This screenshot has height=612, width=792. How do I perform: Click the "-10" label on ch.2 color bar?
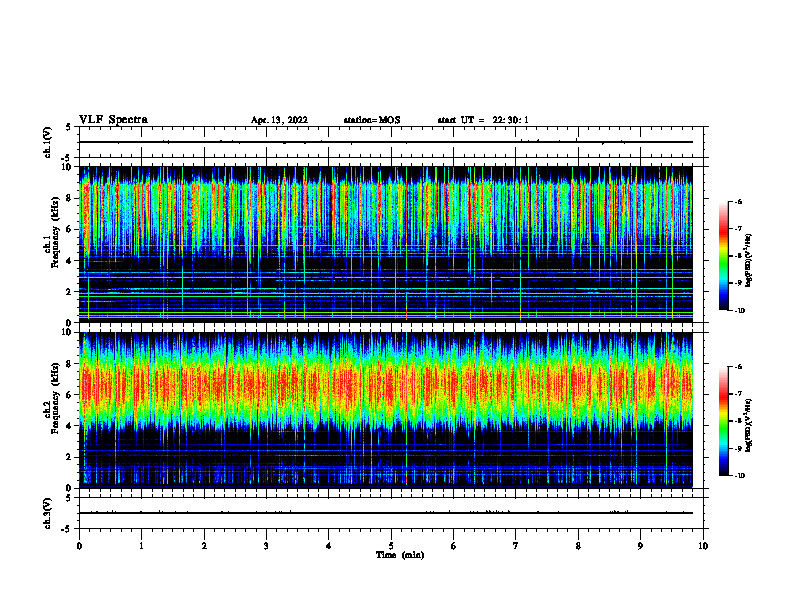[x=739, y=476]
